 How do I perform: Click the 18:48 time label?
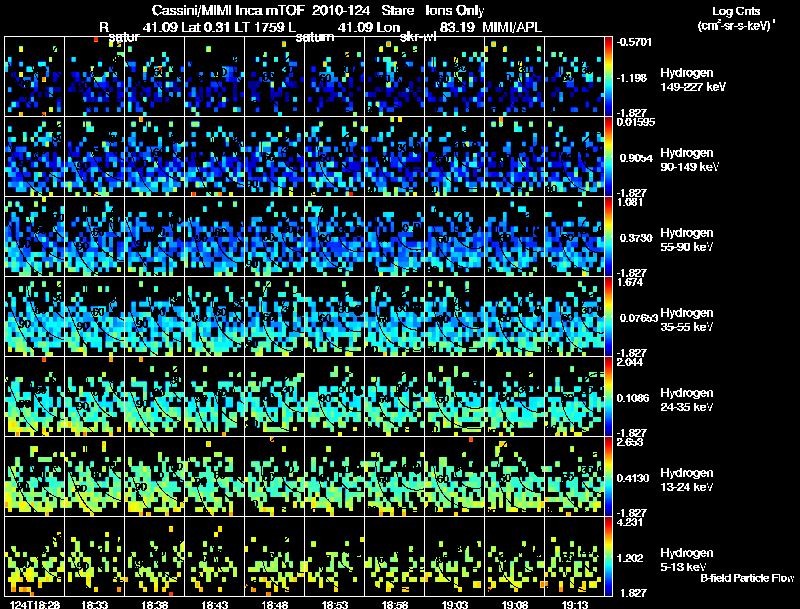274,604
